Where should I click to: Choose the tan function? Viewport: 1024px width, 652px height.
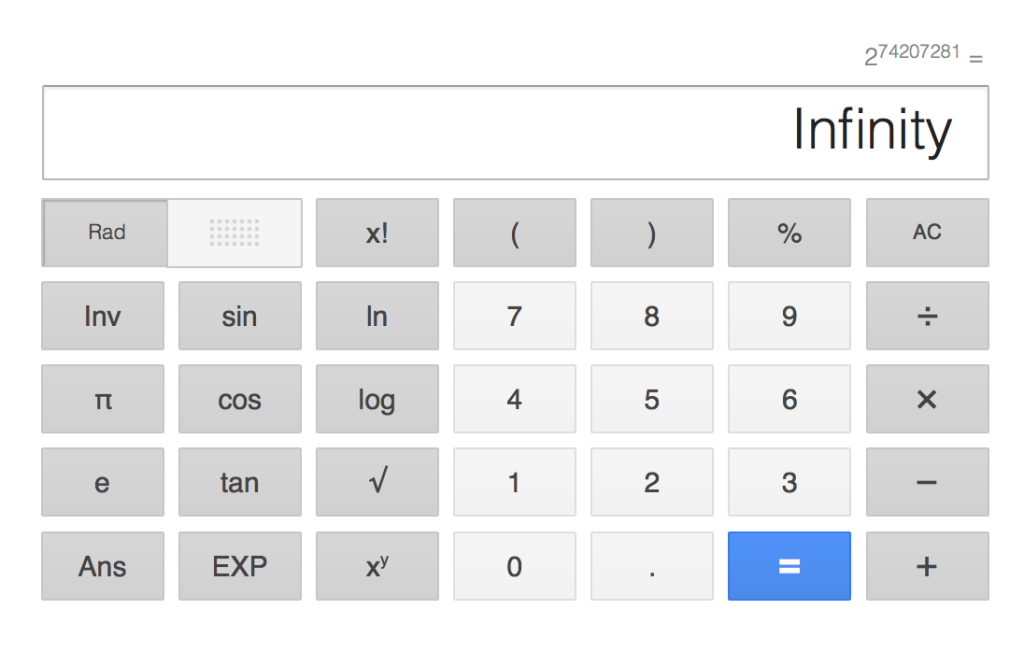(240, 482)
